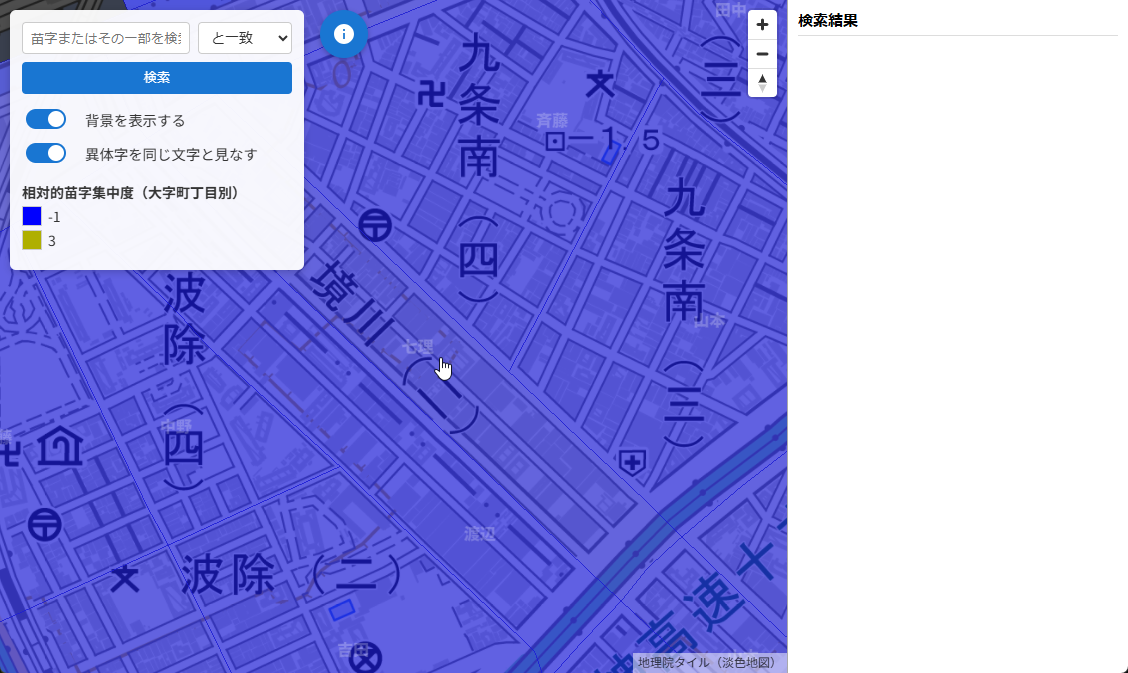Click the 地理院タイル（淡色地図）attribution link
The width and height of the screenshot is (1128, 673).
706,661
